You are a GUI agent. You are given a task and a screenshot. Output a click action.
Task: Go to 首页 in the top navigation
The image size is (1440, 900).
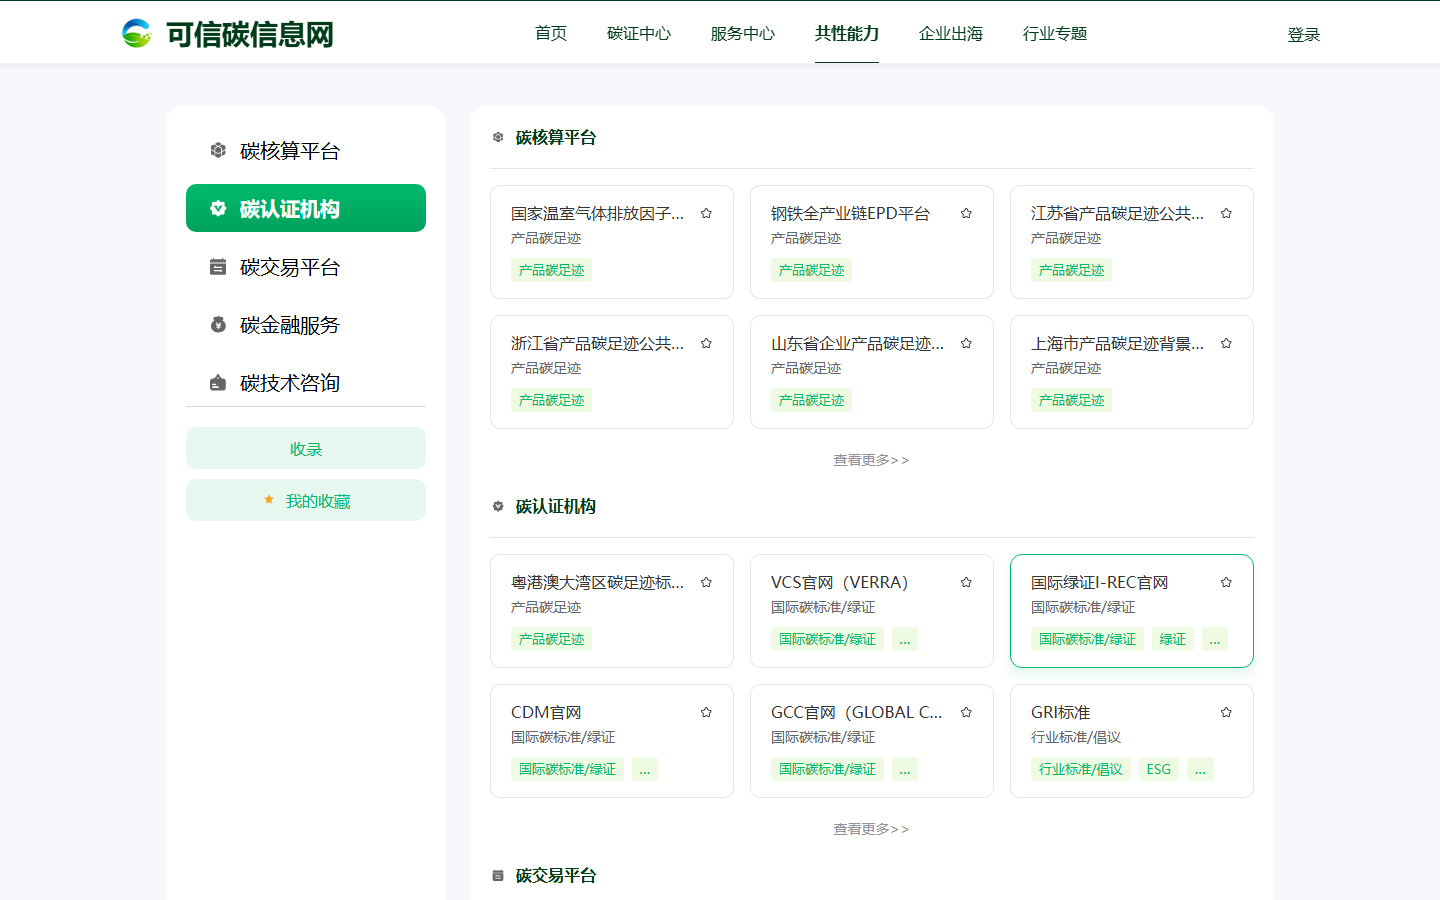(x=551, y=33)
